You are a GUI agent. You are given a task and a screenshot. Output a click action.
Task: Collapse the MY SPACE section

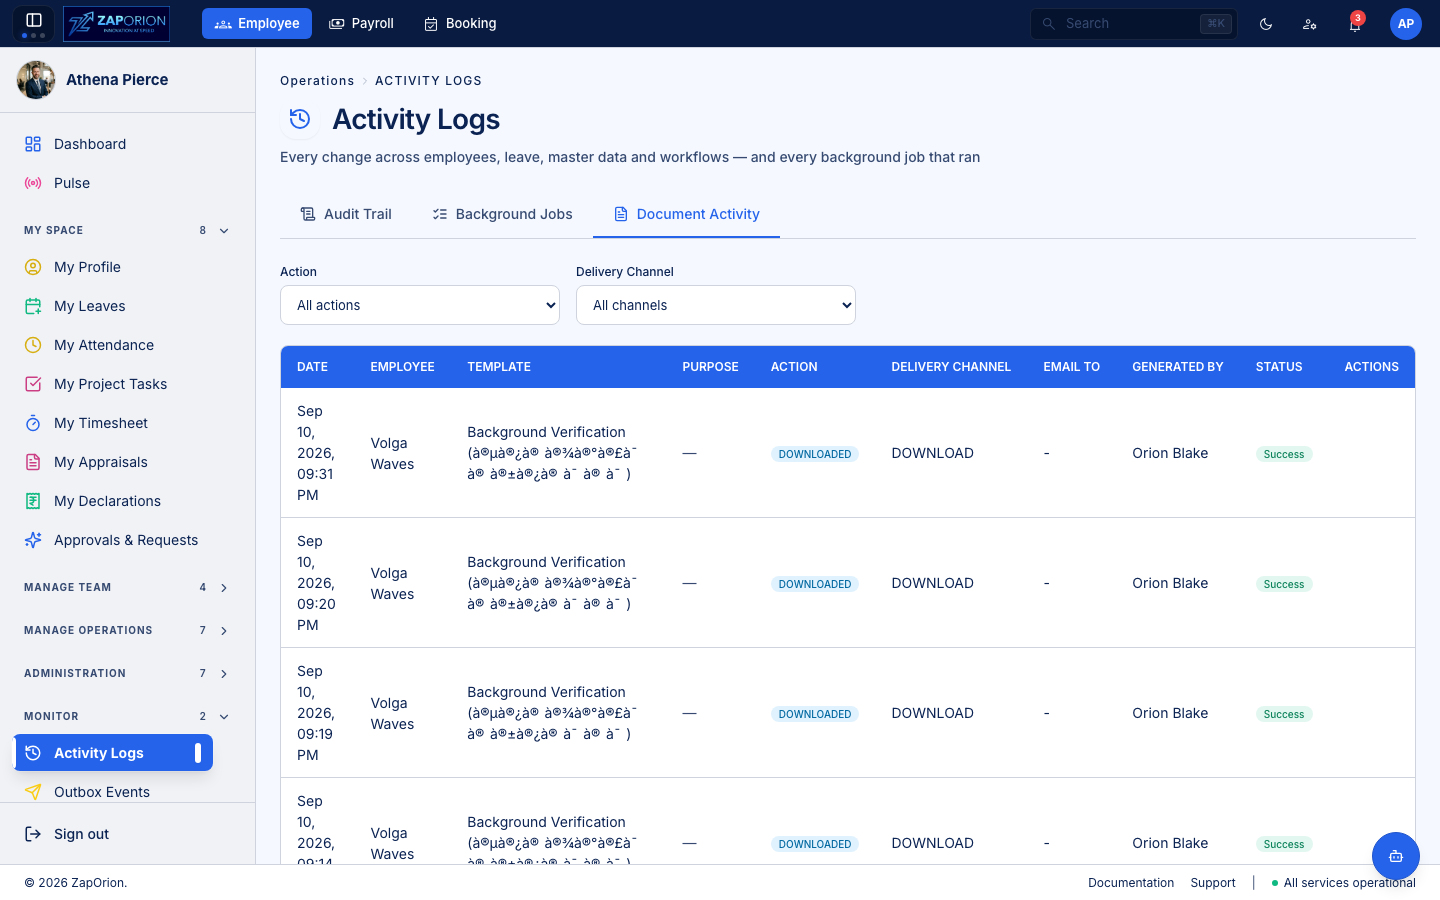coord(127,230)
